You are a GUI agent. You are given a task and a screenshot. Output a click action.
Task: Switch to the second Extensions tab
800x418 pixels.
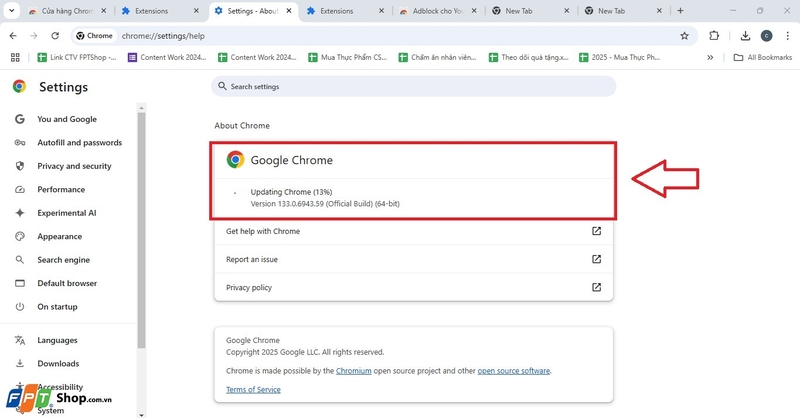pos(345,11)
